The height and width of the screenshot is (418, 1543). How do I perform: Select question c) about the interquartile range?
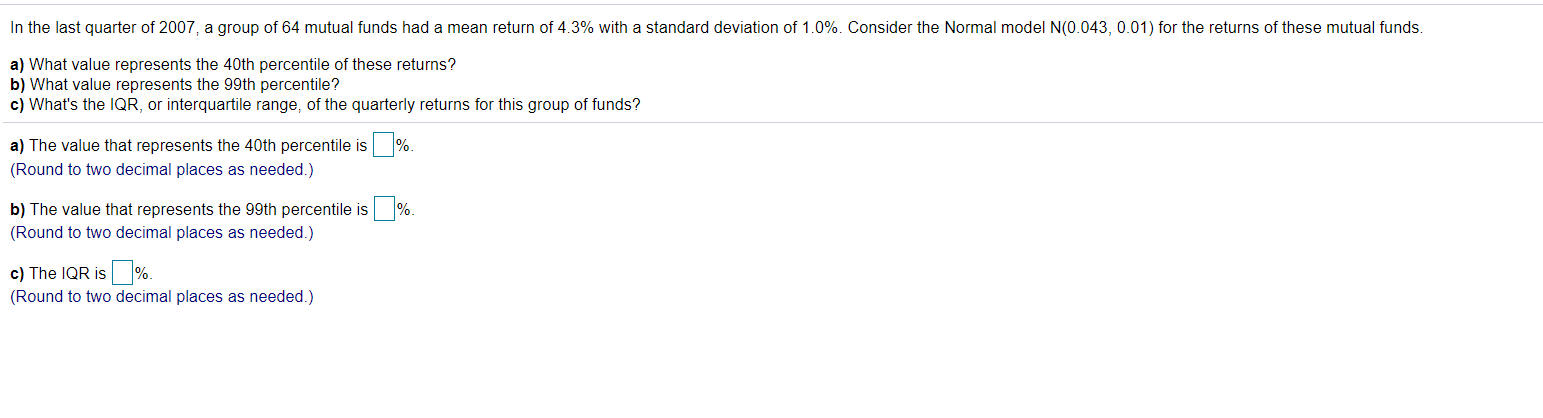pos(325,104)
